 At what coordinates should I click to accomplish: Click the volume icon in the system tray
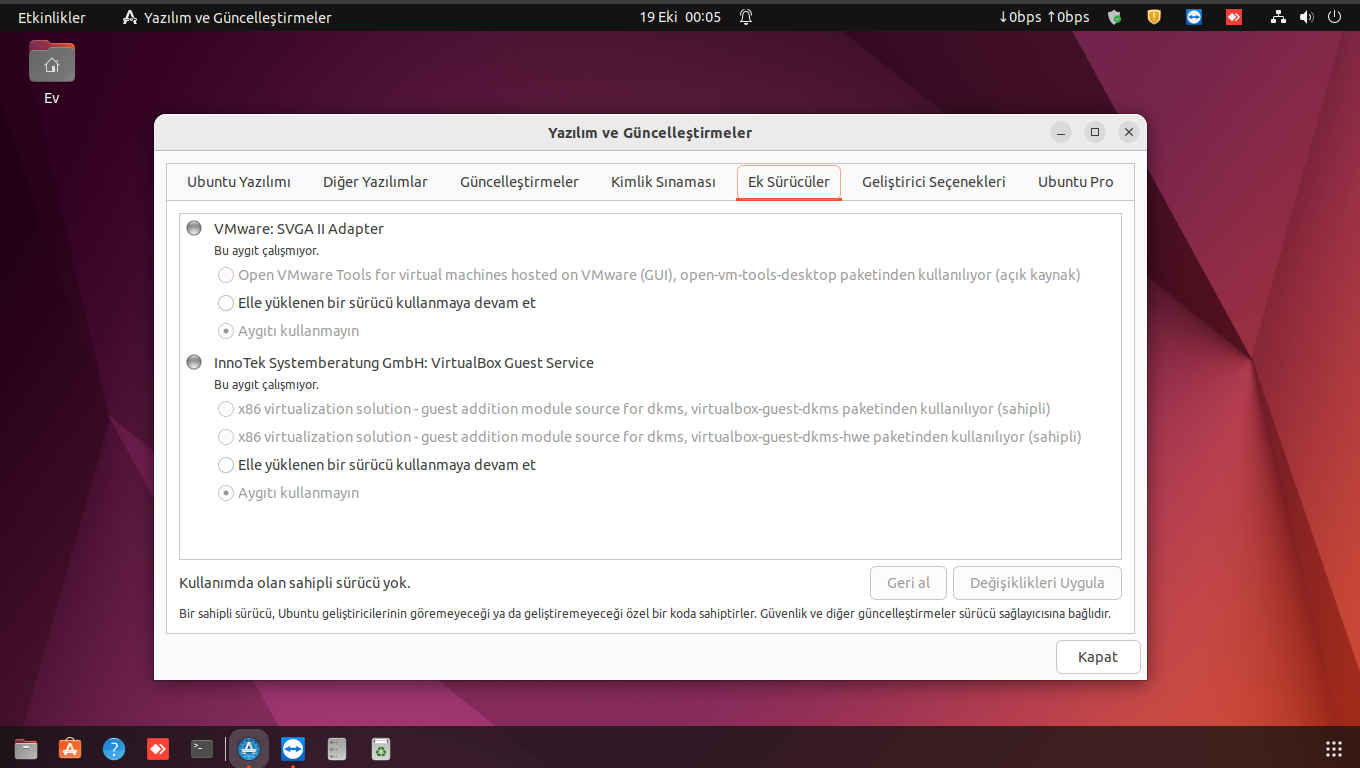(x=1306, y=17)
